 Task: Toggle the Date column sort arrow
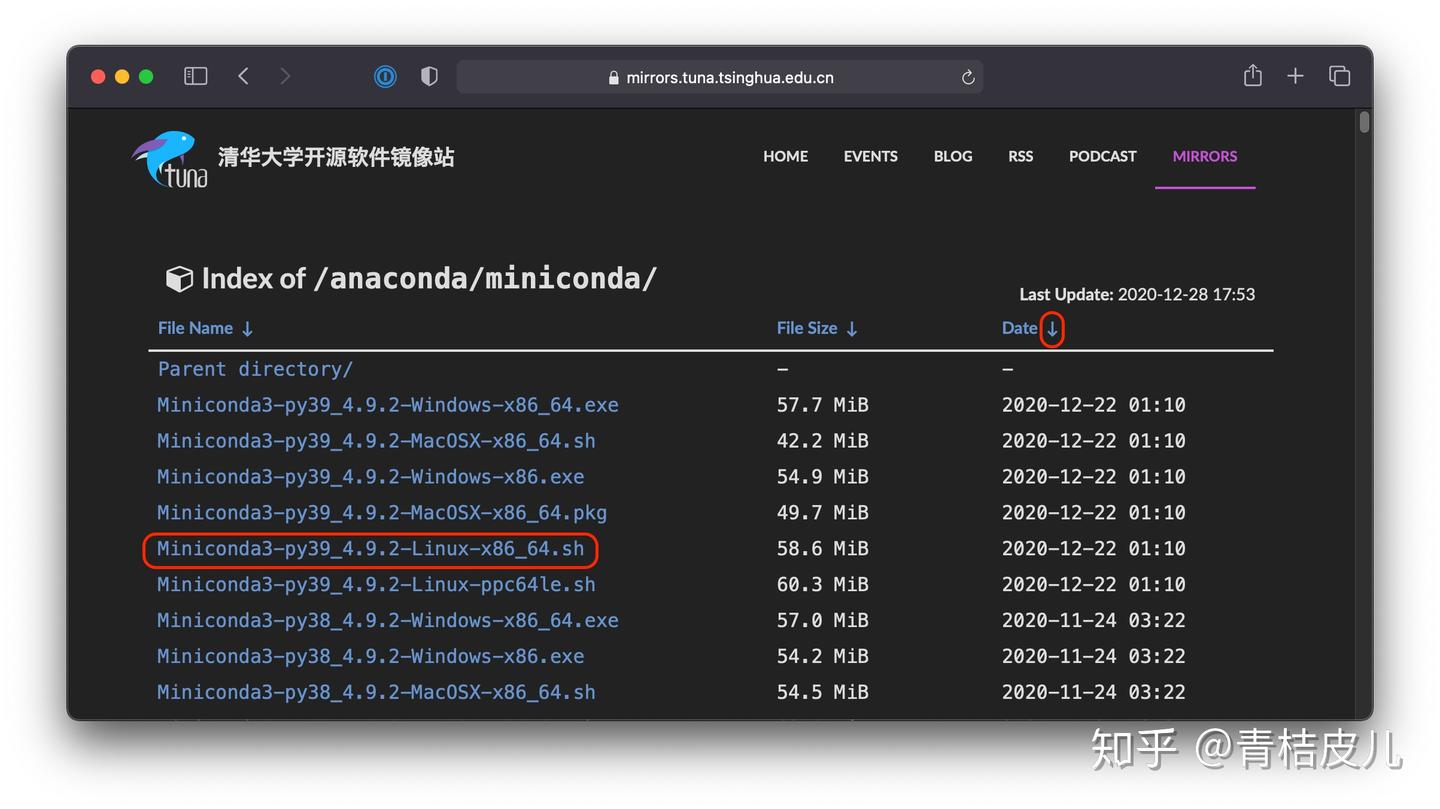pyautogui.click(x=1053, y=328)
